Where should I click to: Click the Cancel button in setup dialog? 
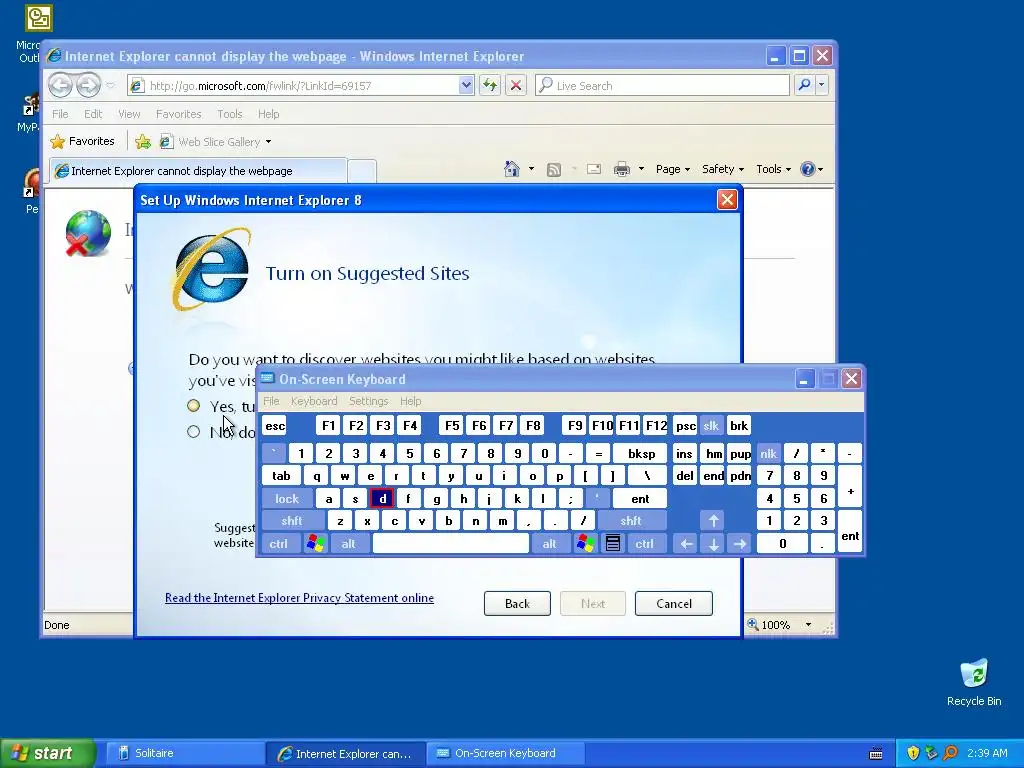tap(674, 603)
